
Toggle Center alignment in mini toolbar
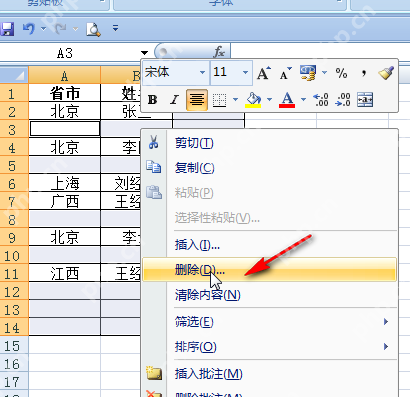point(197,99)
